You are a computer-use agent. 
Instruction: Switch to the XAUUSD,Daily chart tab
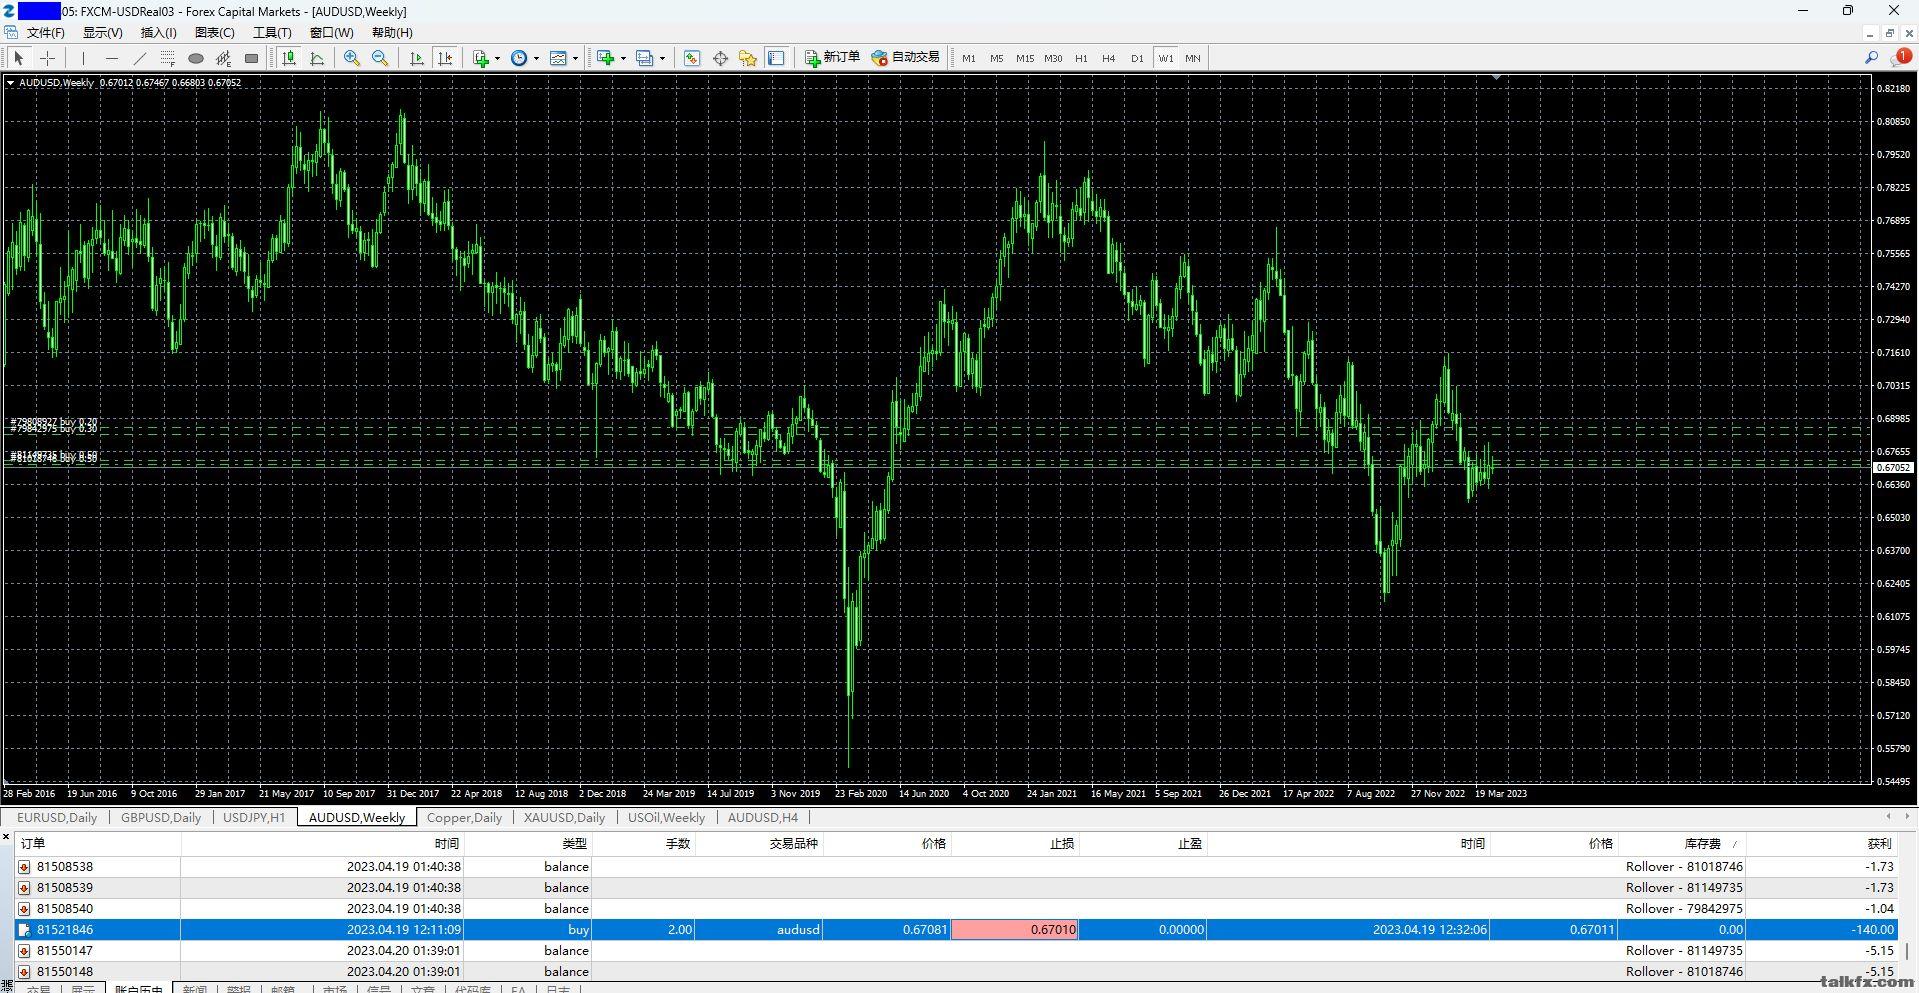tap(564, 817)
